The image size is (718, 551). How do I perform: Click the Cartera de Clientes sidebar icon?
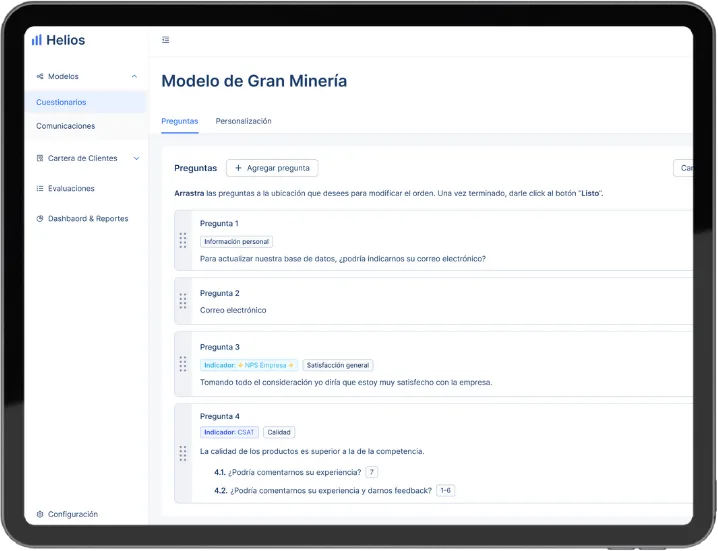tap(40, 158)
